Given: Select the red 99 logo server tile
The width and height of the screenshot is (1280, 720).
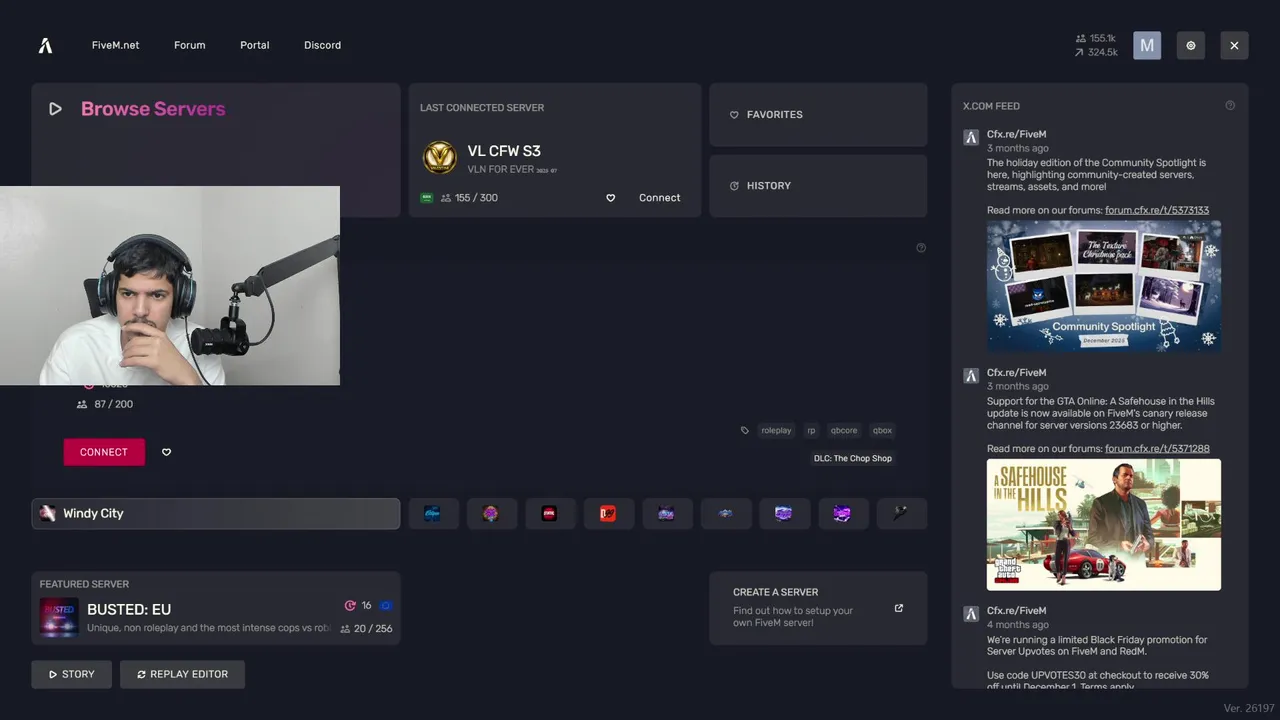Looking at the screenshot, I should pyautogui.click(x=608, y=513).
